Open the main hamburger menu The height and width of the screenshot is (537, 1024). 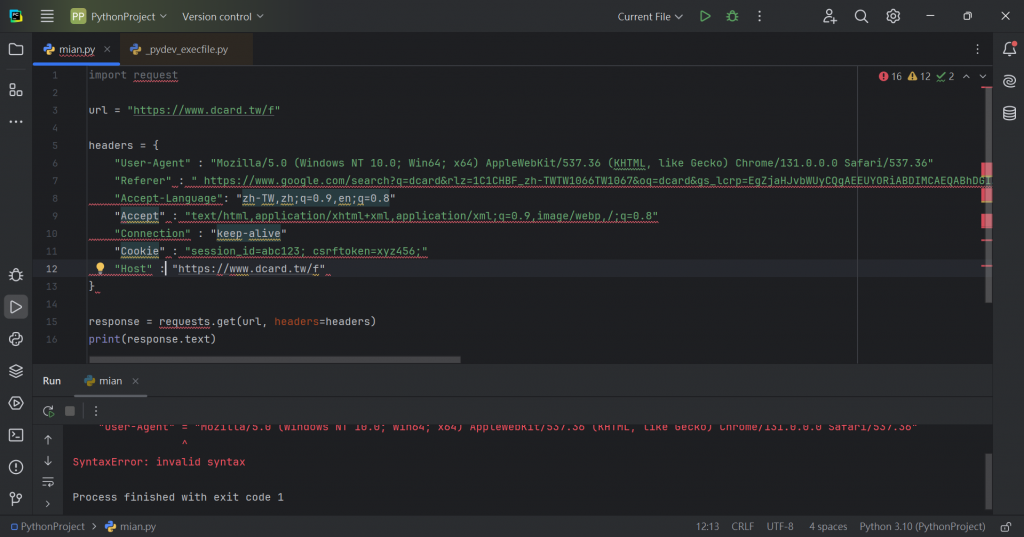(47, 16)
